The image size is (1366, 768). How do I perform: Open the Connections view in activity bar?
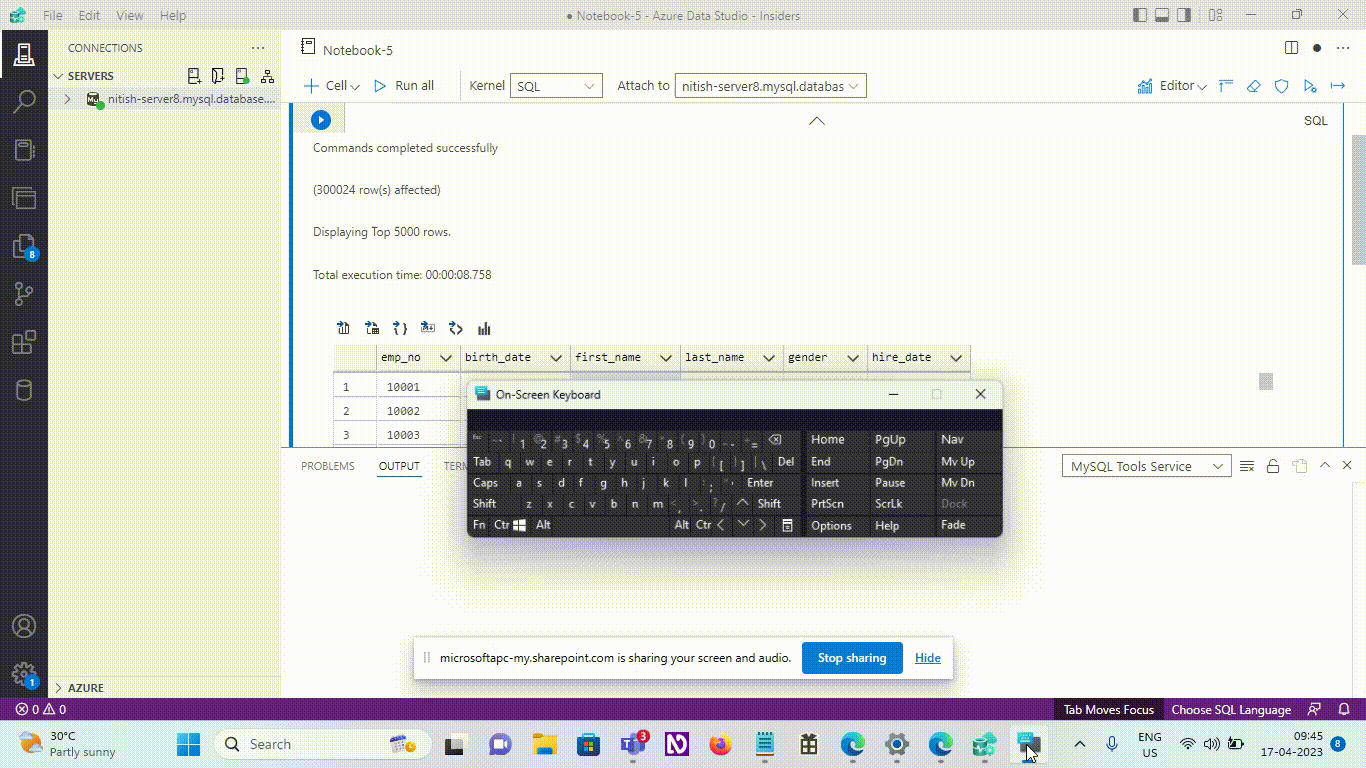coord(24,53)
